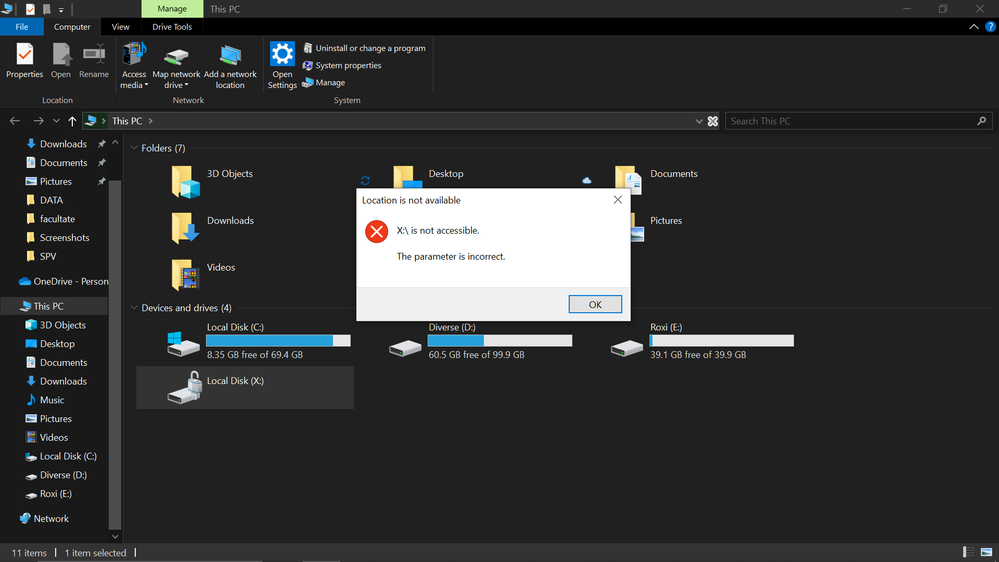Open Screenshots folder in sidebar

(64, 237)
